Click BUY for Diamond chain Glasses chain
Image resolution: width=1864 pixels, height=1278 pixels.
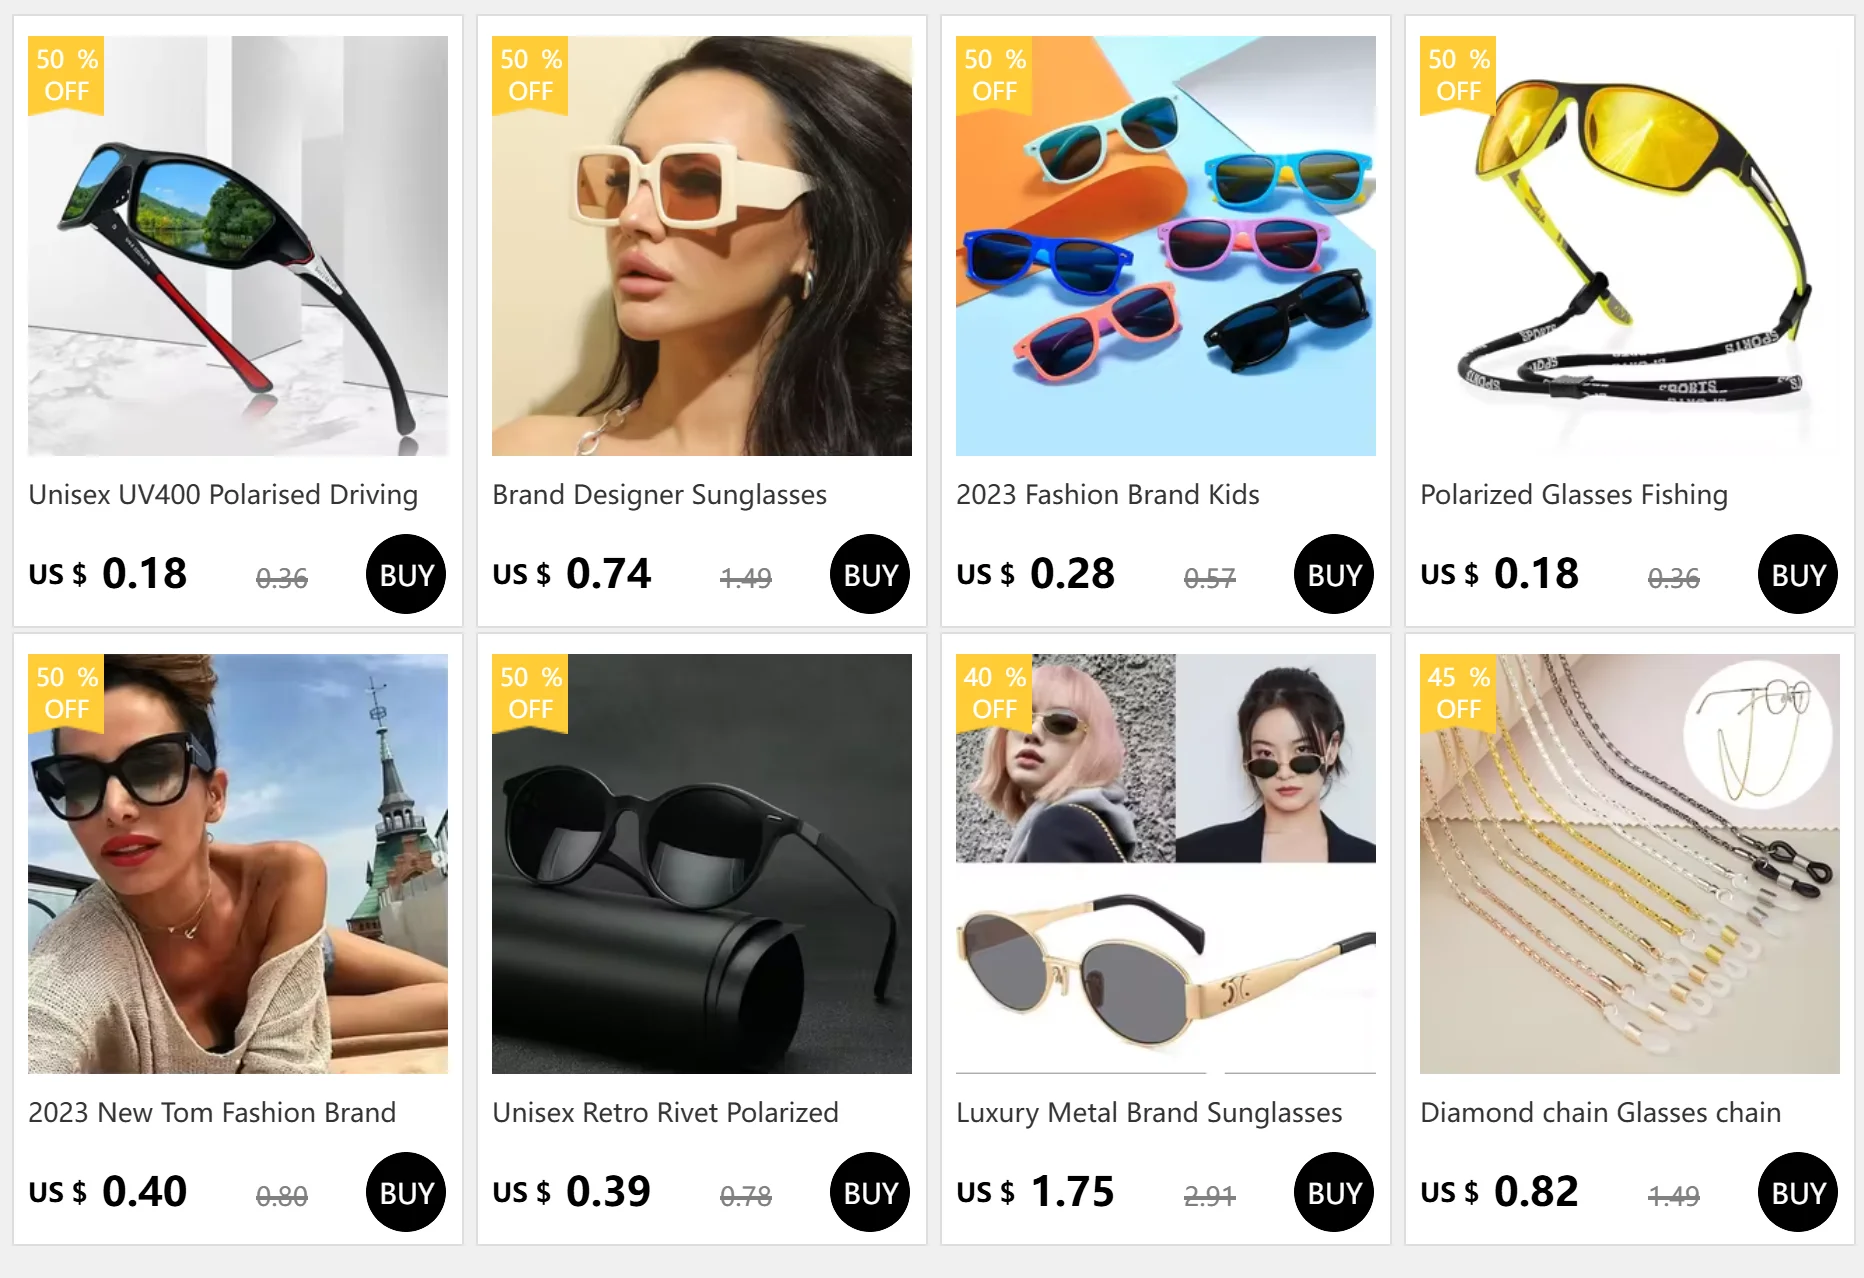pos(1798,1192)
